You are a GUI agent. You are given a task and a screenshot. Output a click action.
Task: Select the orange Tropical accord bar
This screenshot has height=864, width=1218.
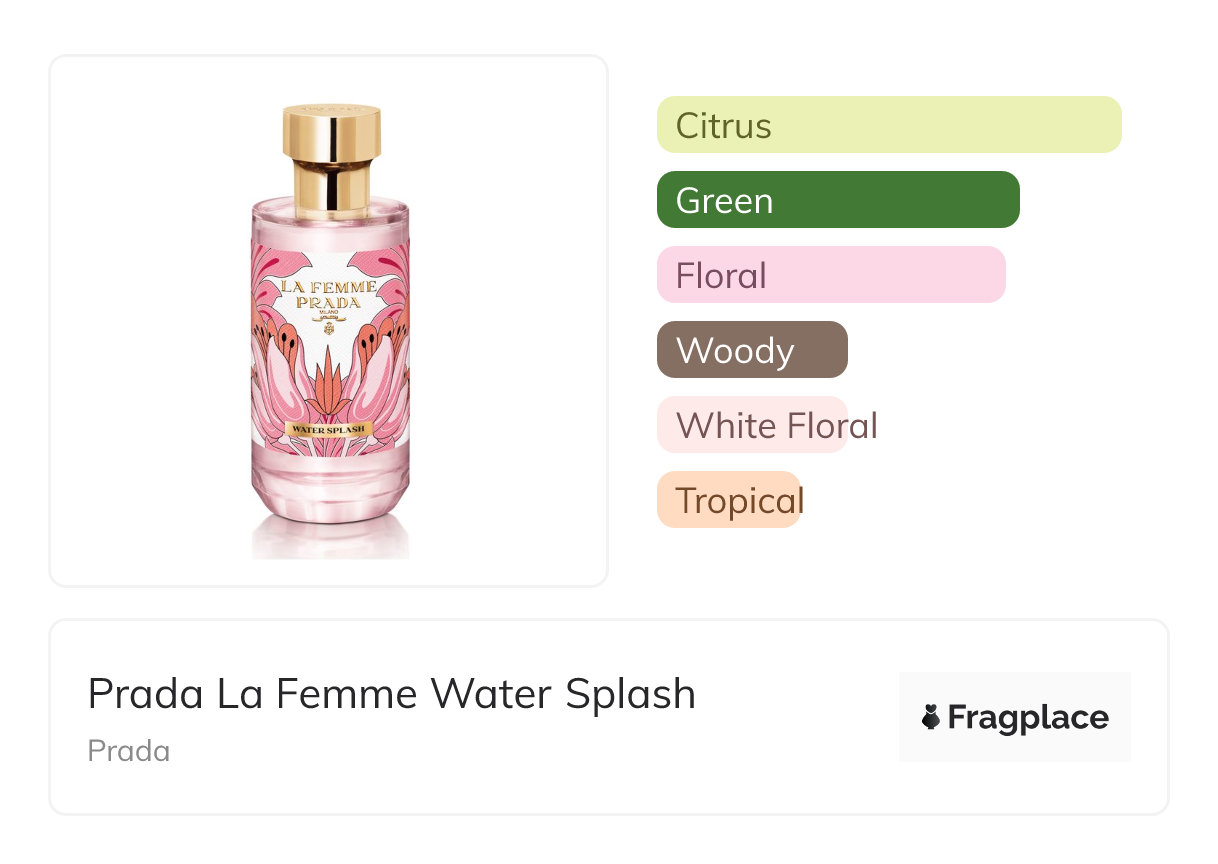(x=728, y=500)
